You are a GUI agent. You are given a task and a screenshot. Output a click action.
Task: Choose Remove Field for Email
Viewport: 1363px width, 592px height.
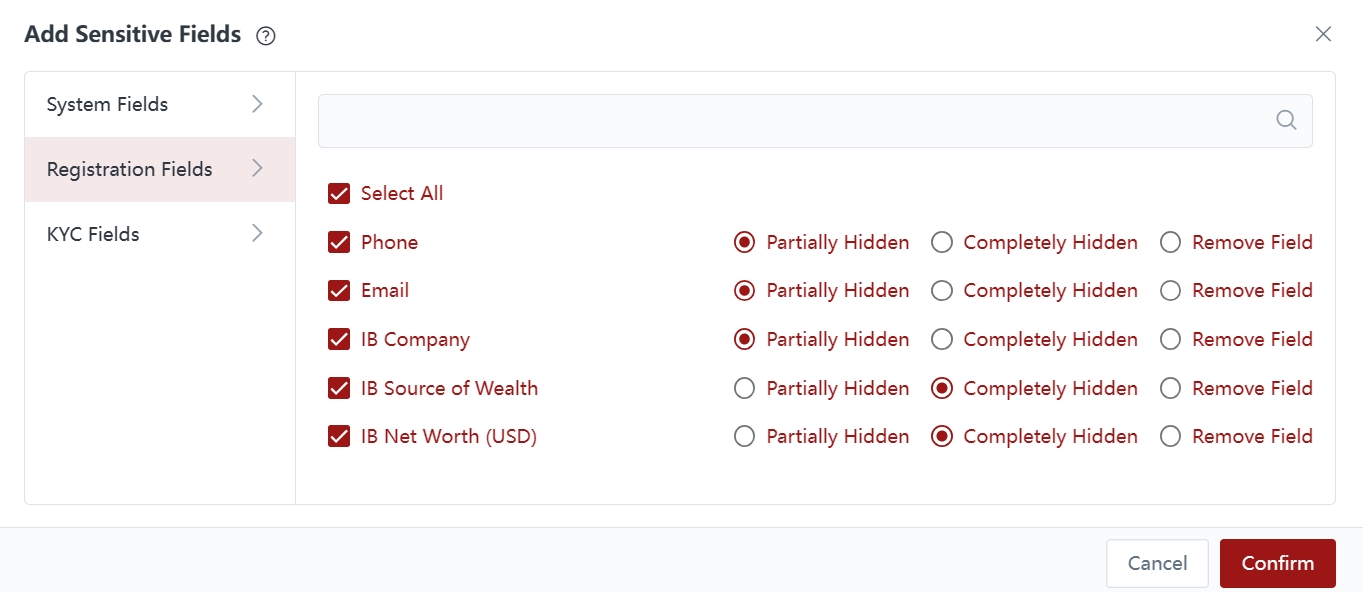(x=1171, y=291)
